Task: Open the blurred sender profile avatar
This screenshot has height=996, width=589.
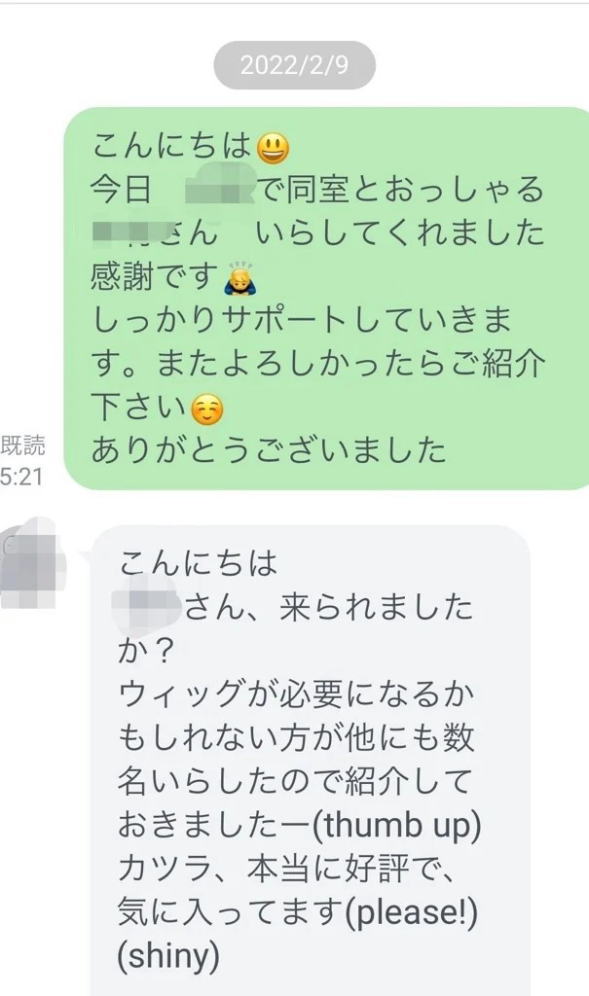Action: (x=32, y=564)
